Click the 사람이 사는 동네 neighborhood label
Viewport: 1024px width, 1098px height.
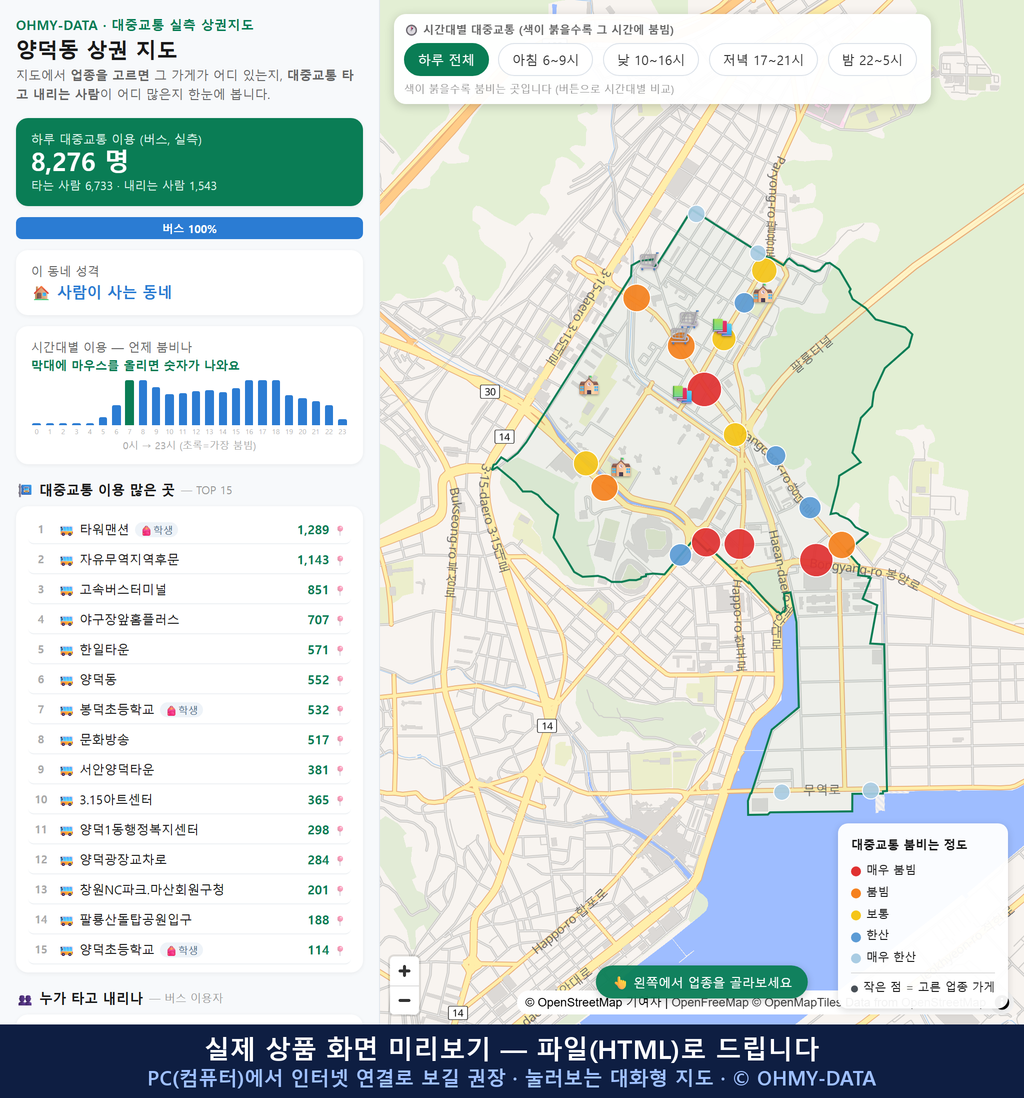click(114, 293)
